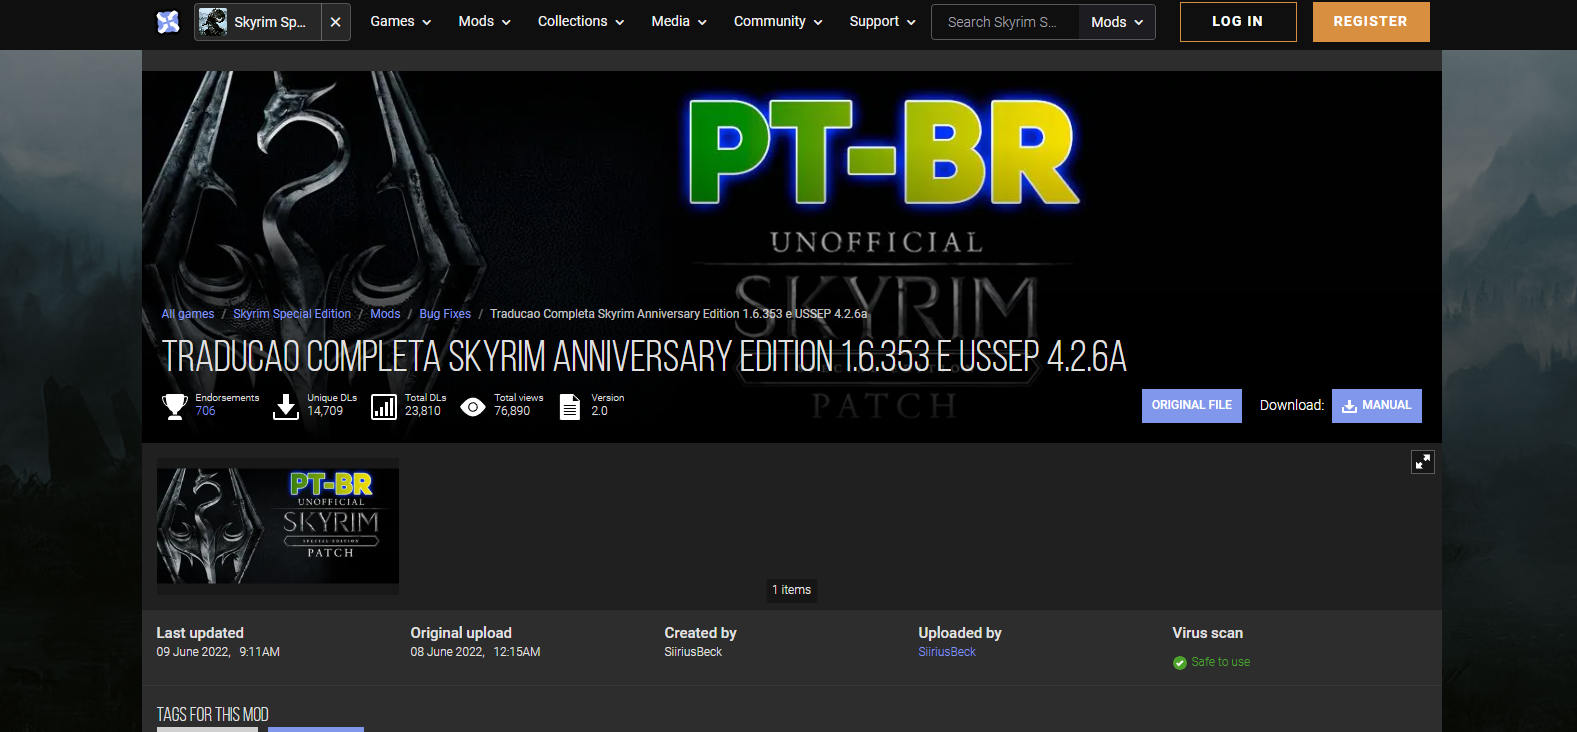Remove the Skyrim Special Edition game filter
This screenshot has width=1577, height=732.
(335, 22)
